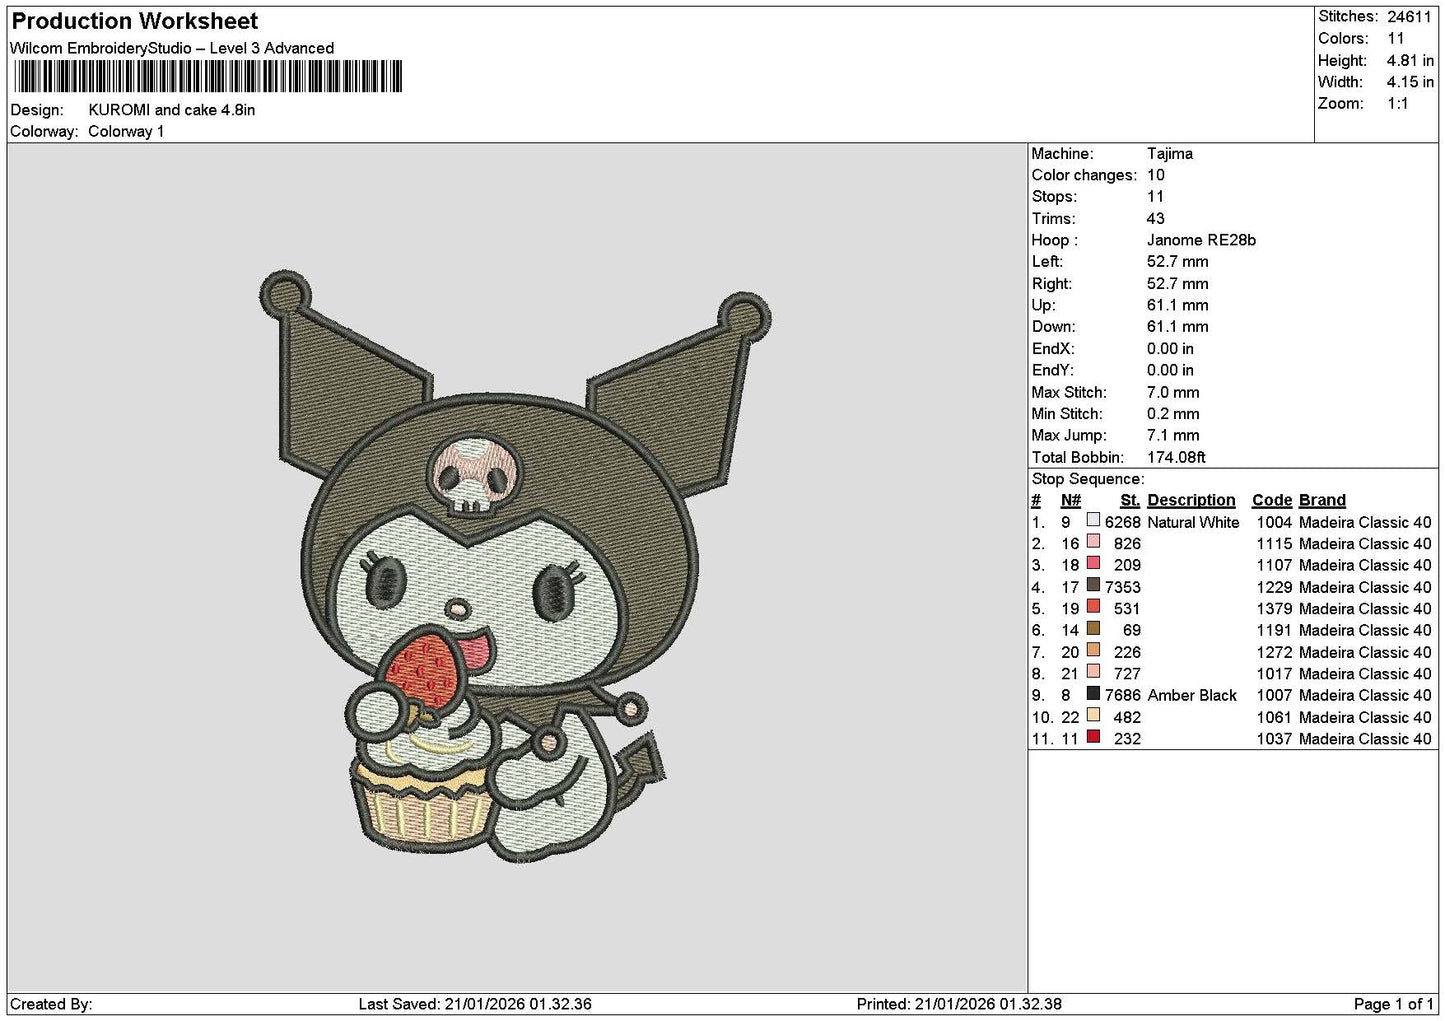Click the Trims value 43
Viewport: 1445px width, 1021px height.
pos(1156,219)
